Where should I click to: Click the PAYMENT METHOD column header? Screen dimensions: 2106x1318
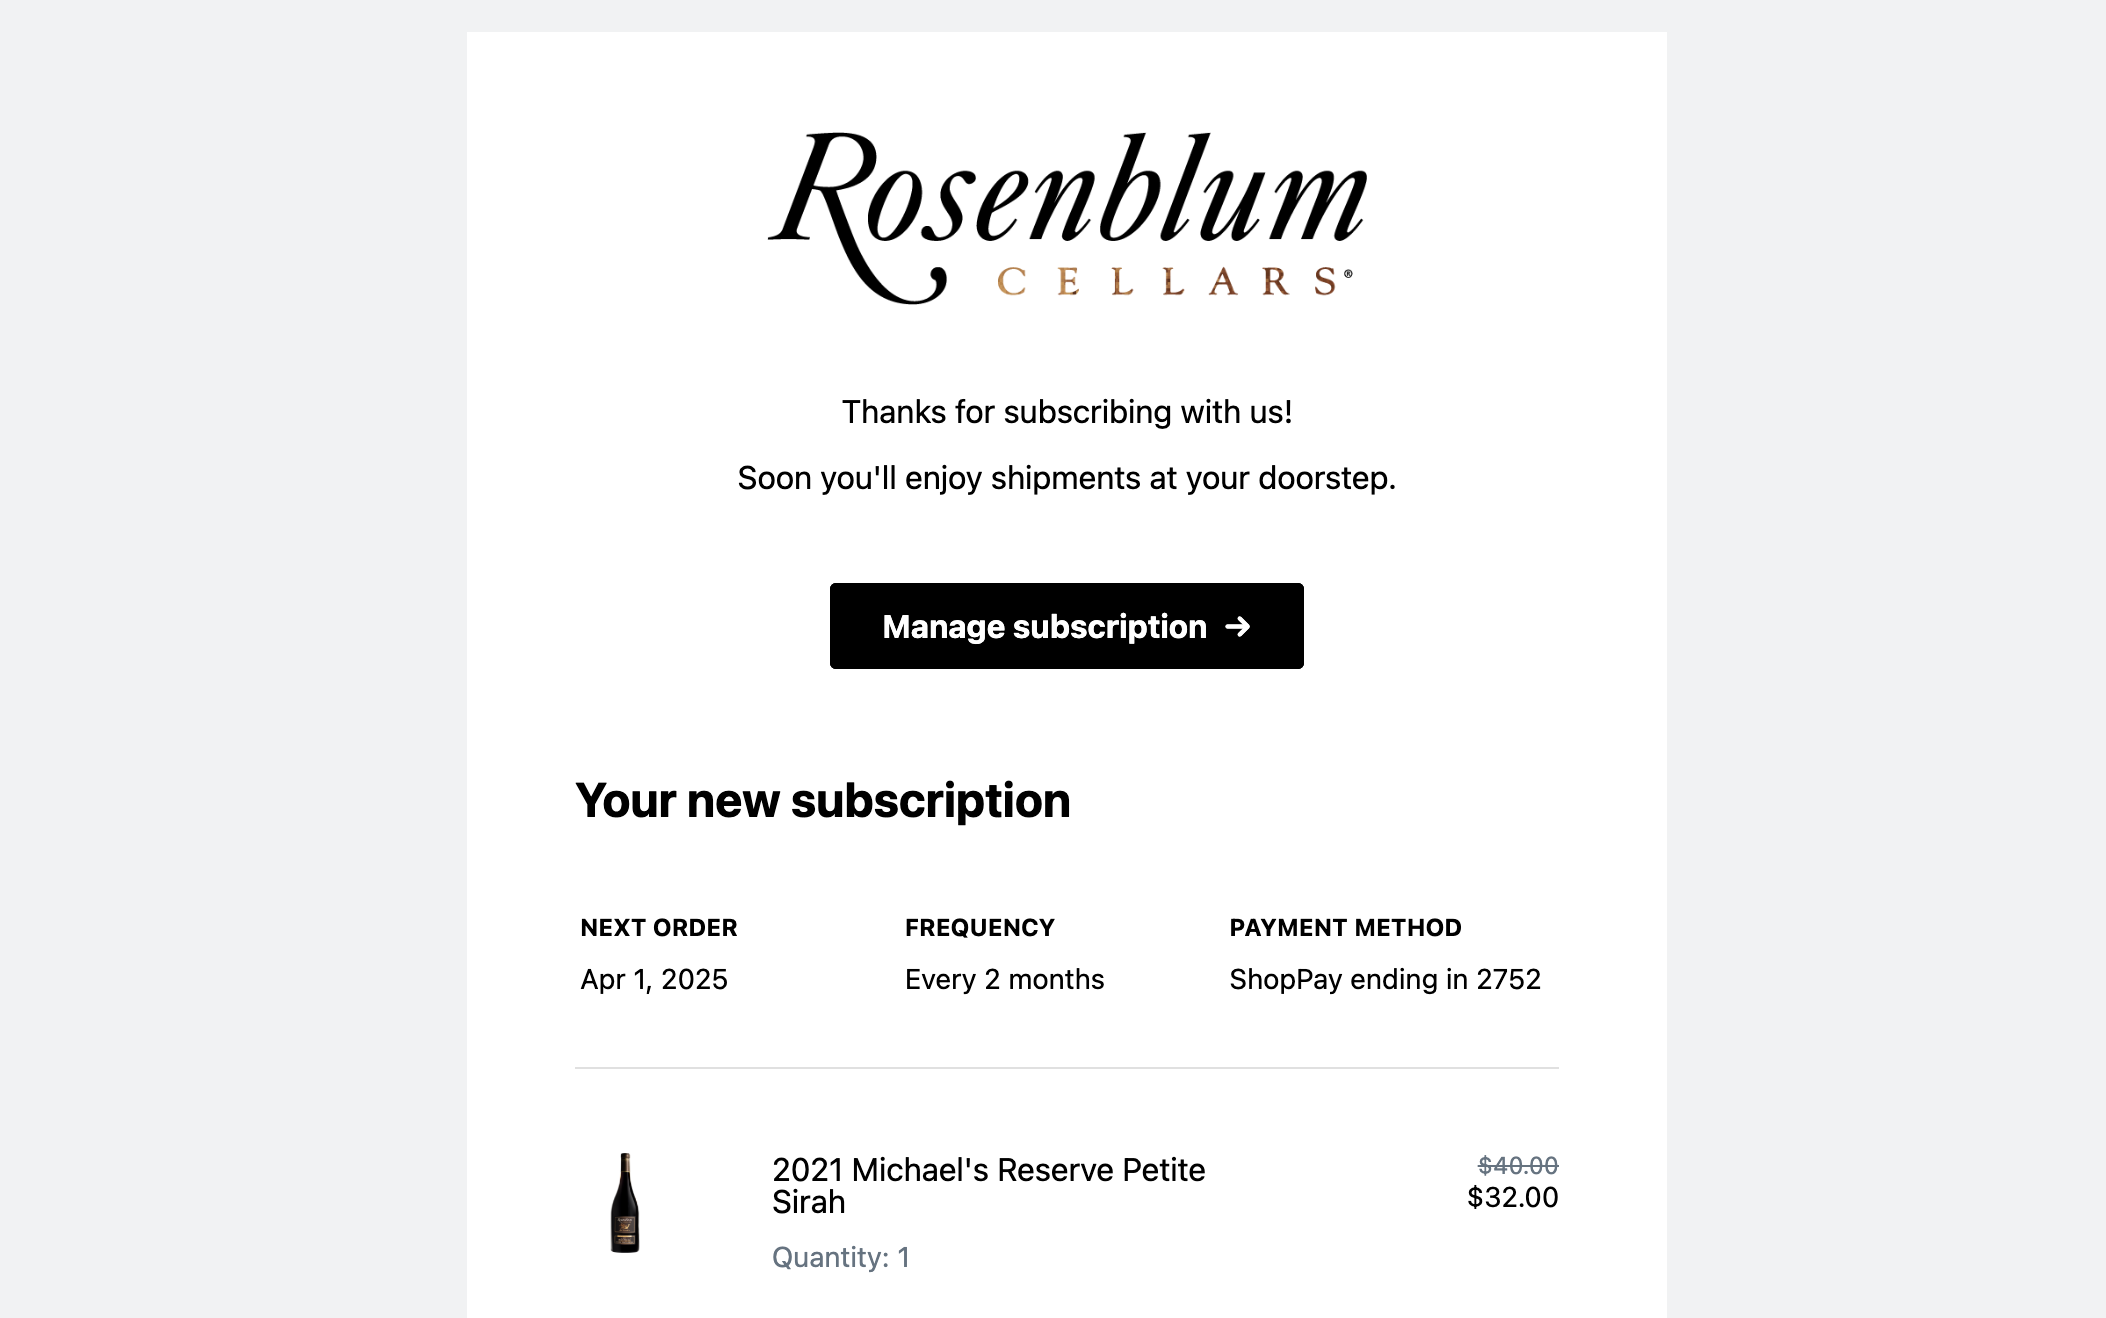coord(1345,927)
